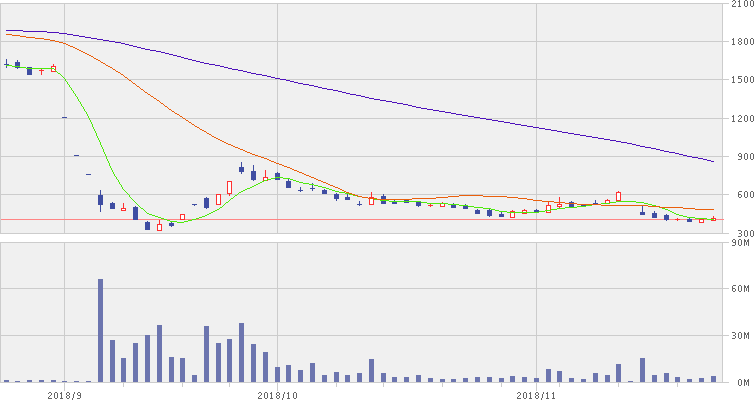Click the 30M volume axis label

pos(742,336)
